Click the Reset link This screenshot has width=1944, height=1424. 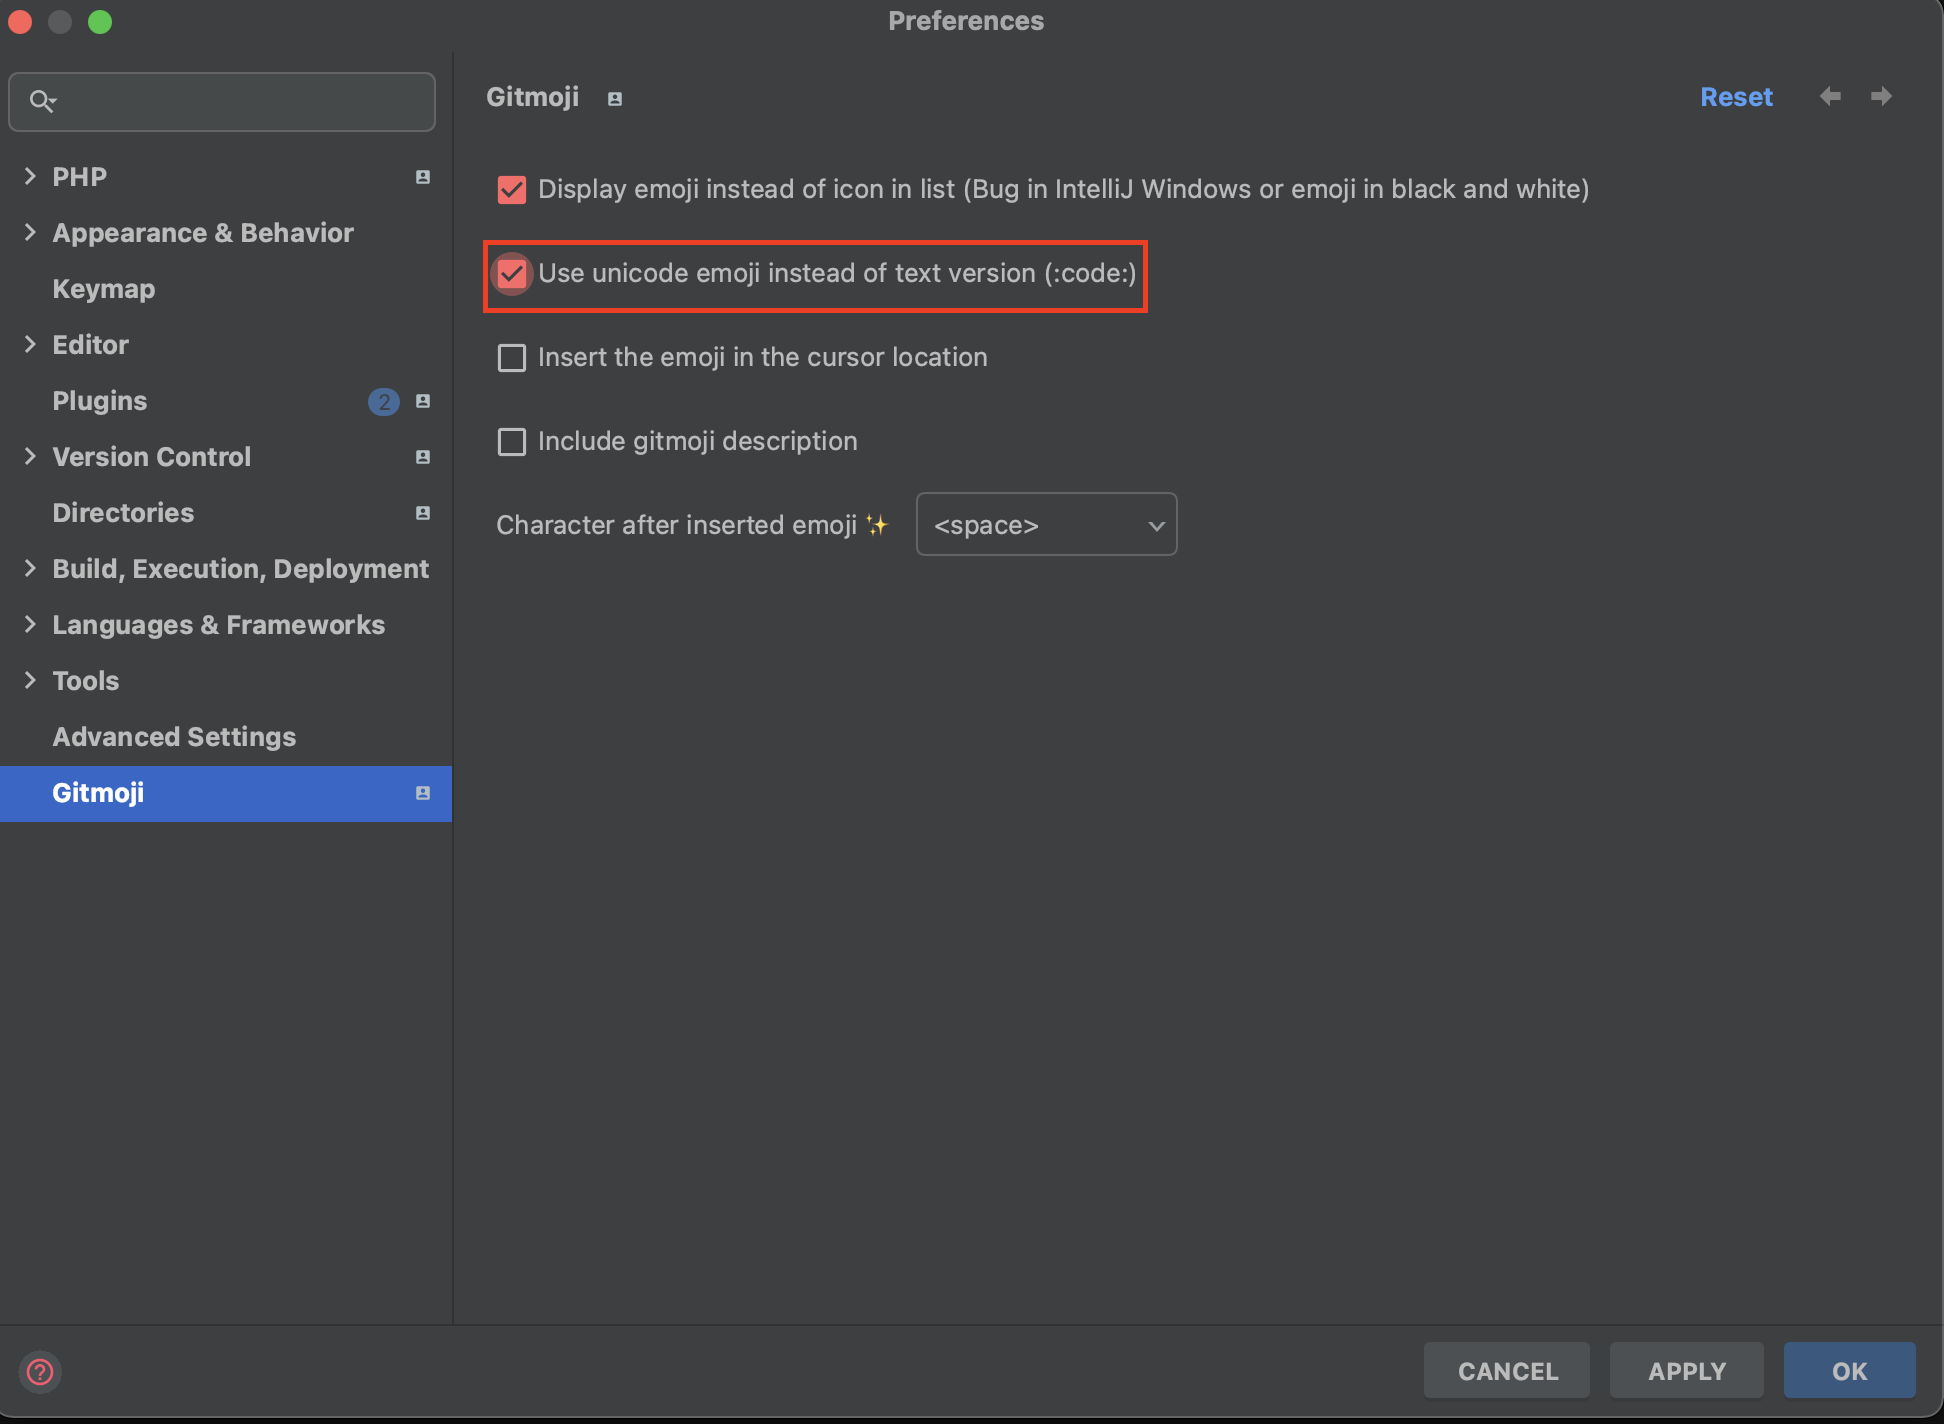click(x=1736, y=97)
